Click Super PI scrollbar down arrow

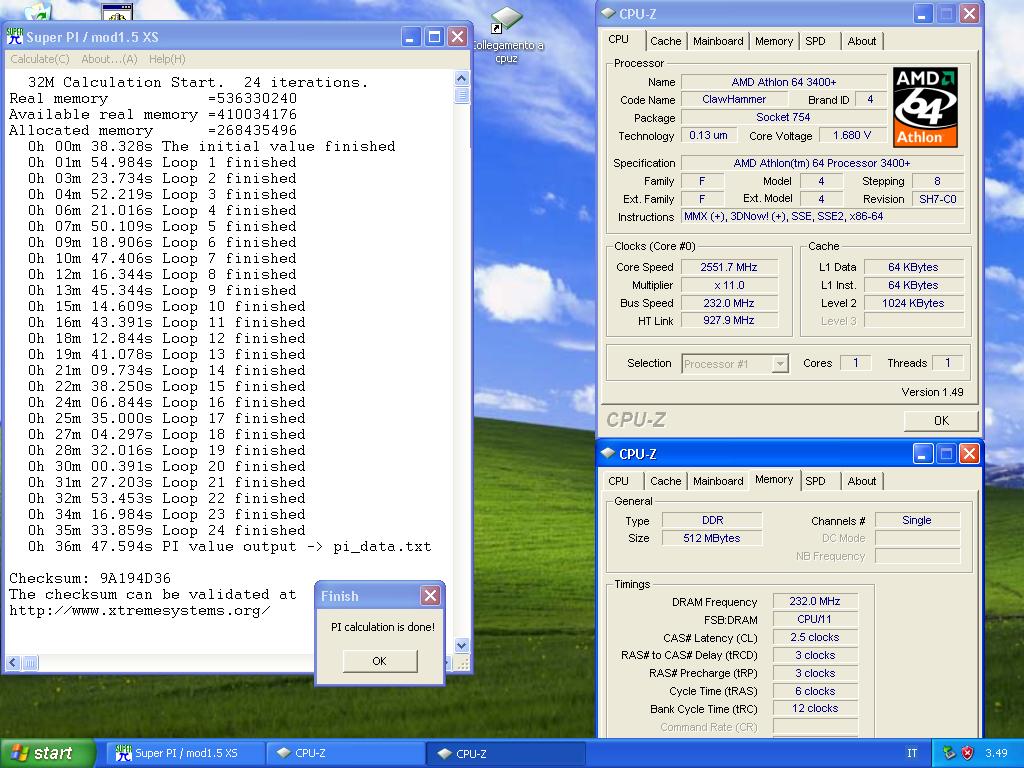(461, 645)
